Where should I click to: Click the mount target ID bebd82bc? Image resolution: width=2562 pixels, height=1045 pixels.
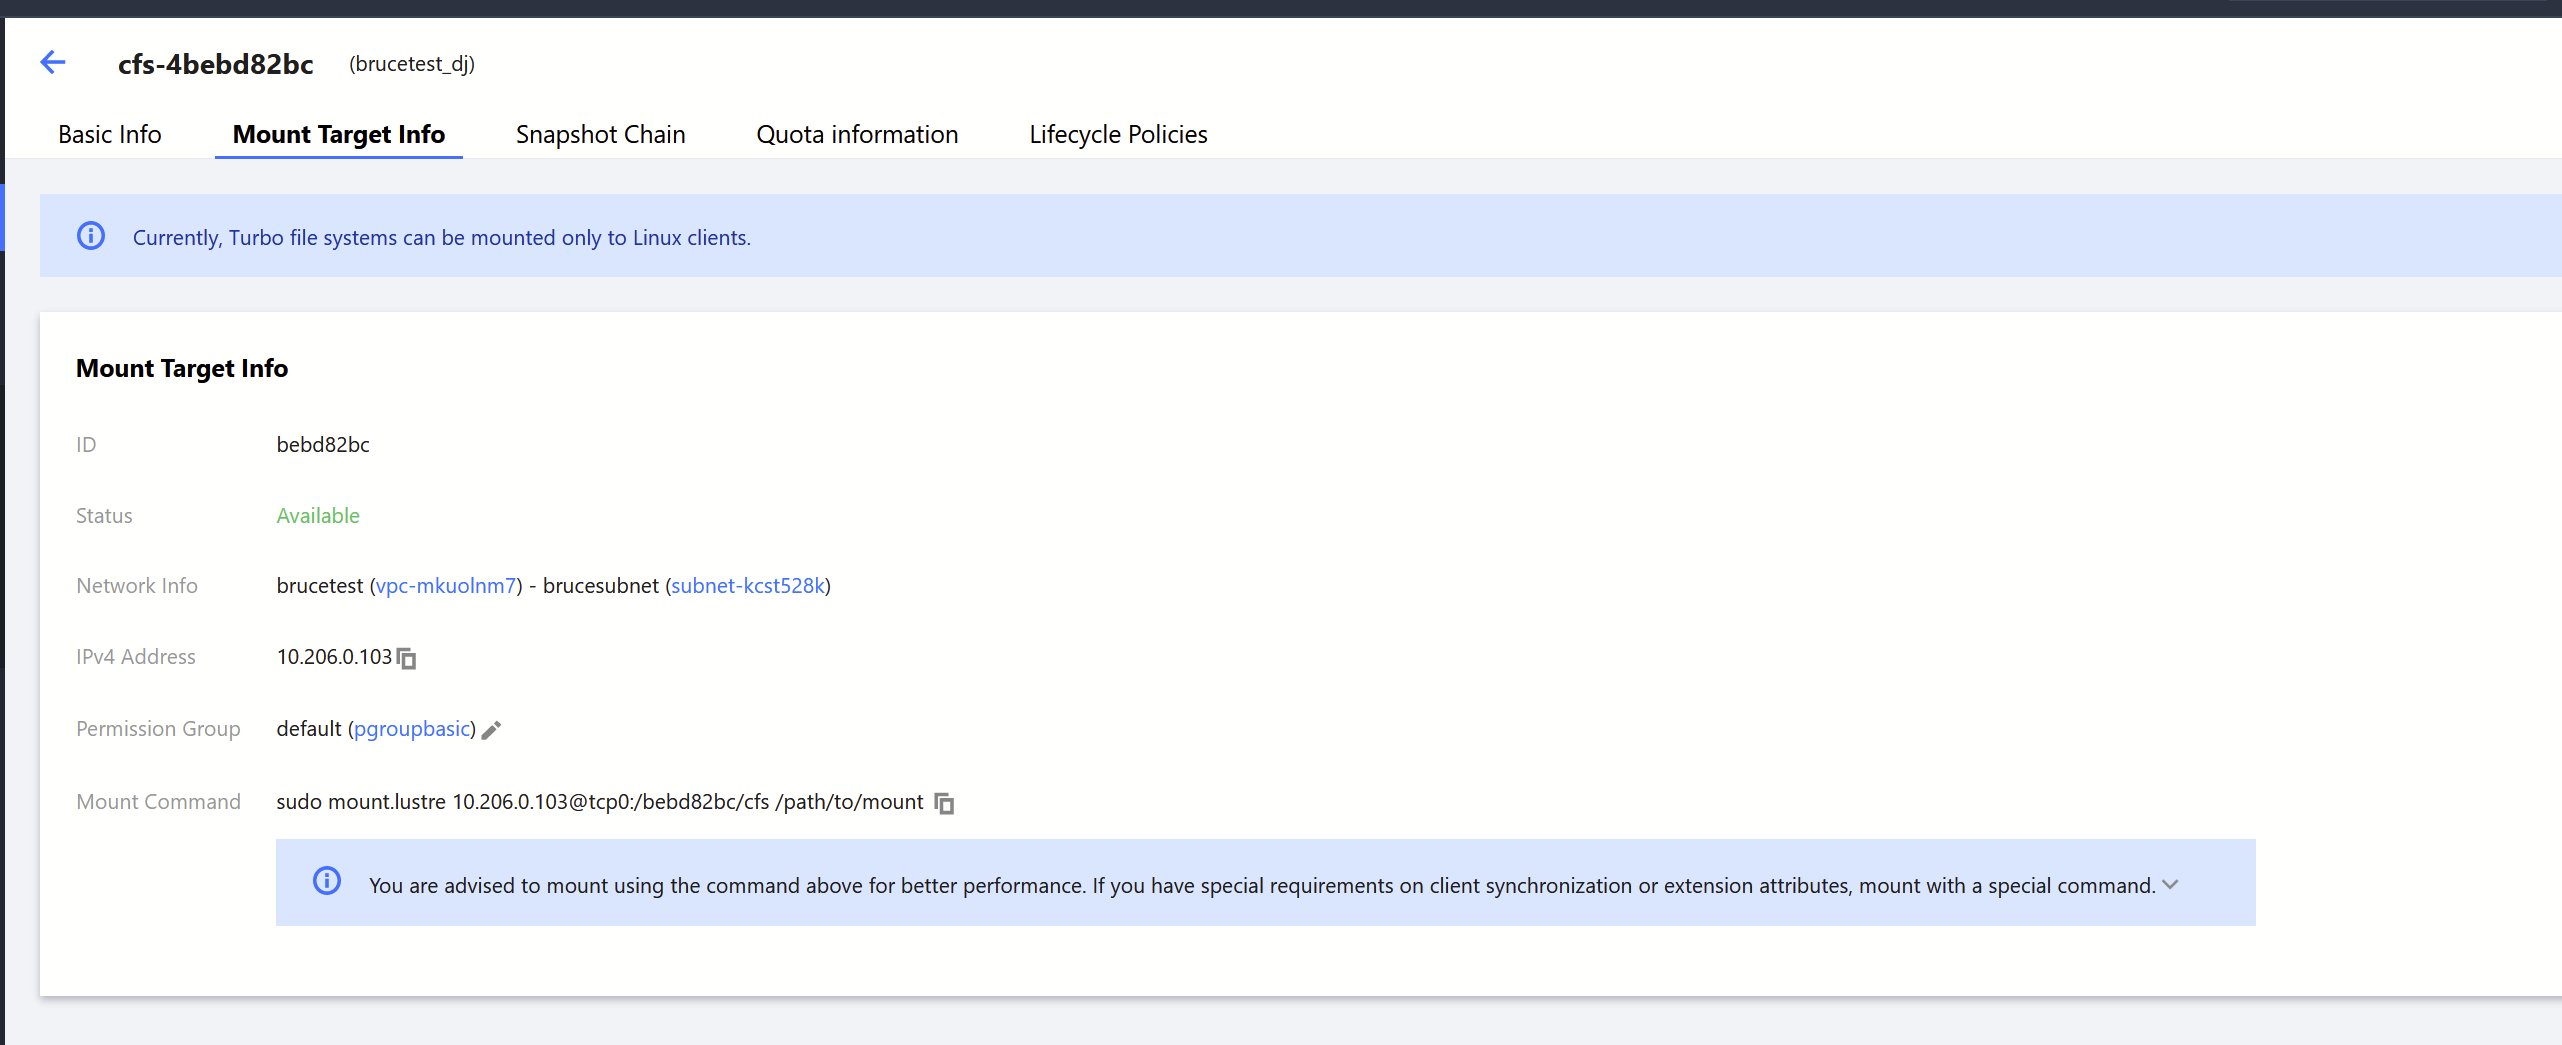323,445
